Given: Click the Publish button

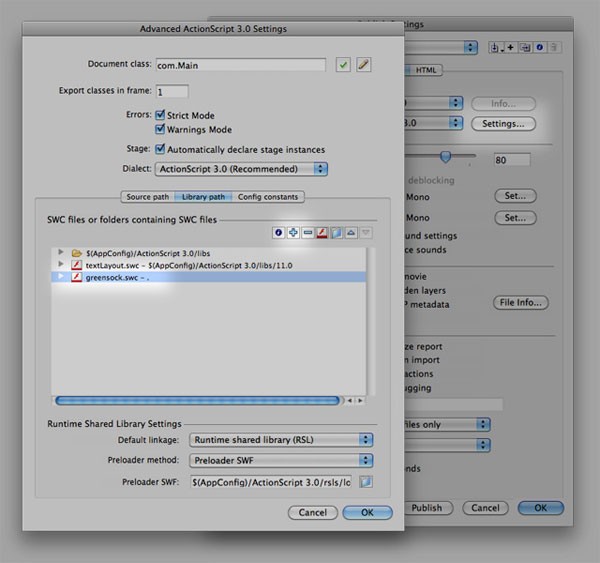Looking at the screenshot, I should click(429, 508).
